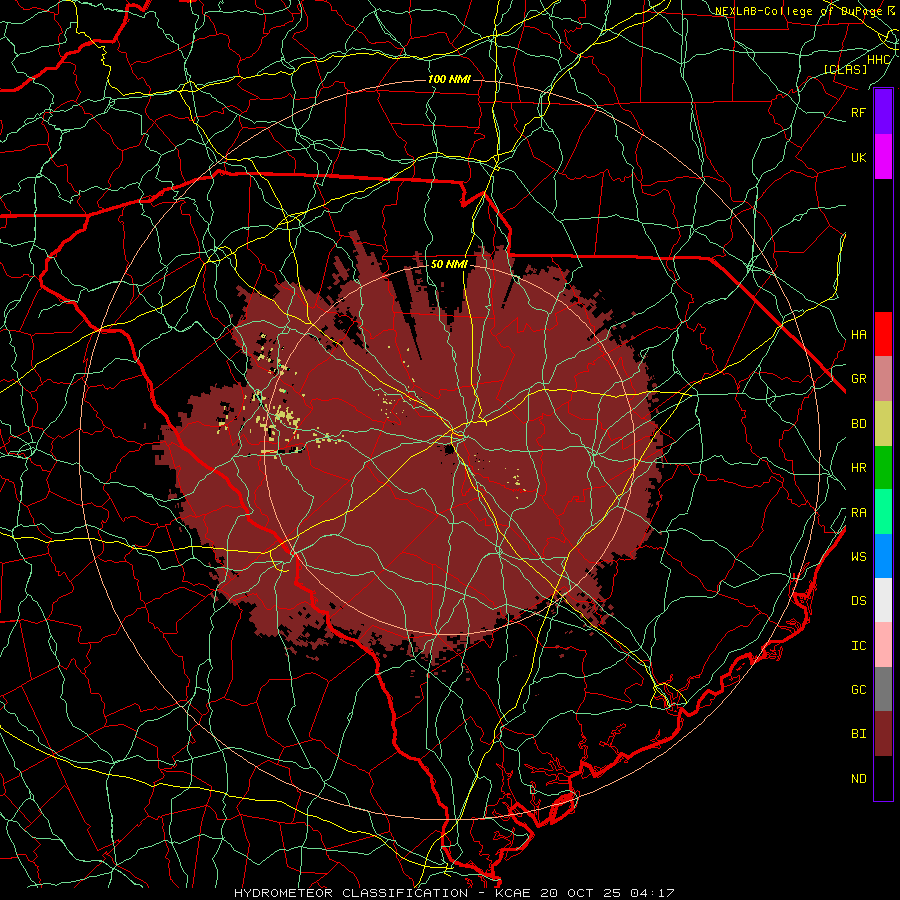Click the GR pink legend color swatch

[x=883, y=379]
